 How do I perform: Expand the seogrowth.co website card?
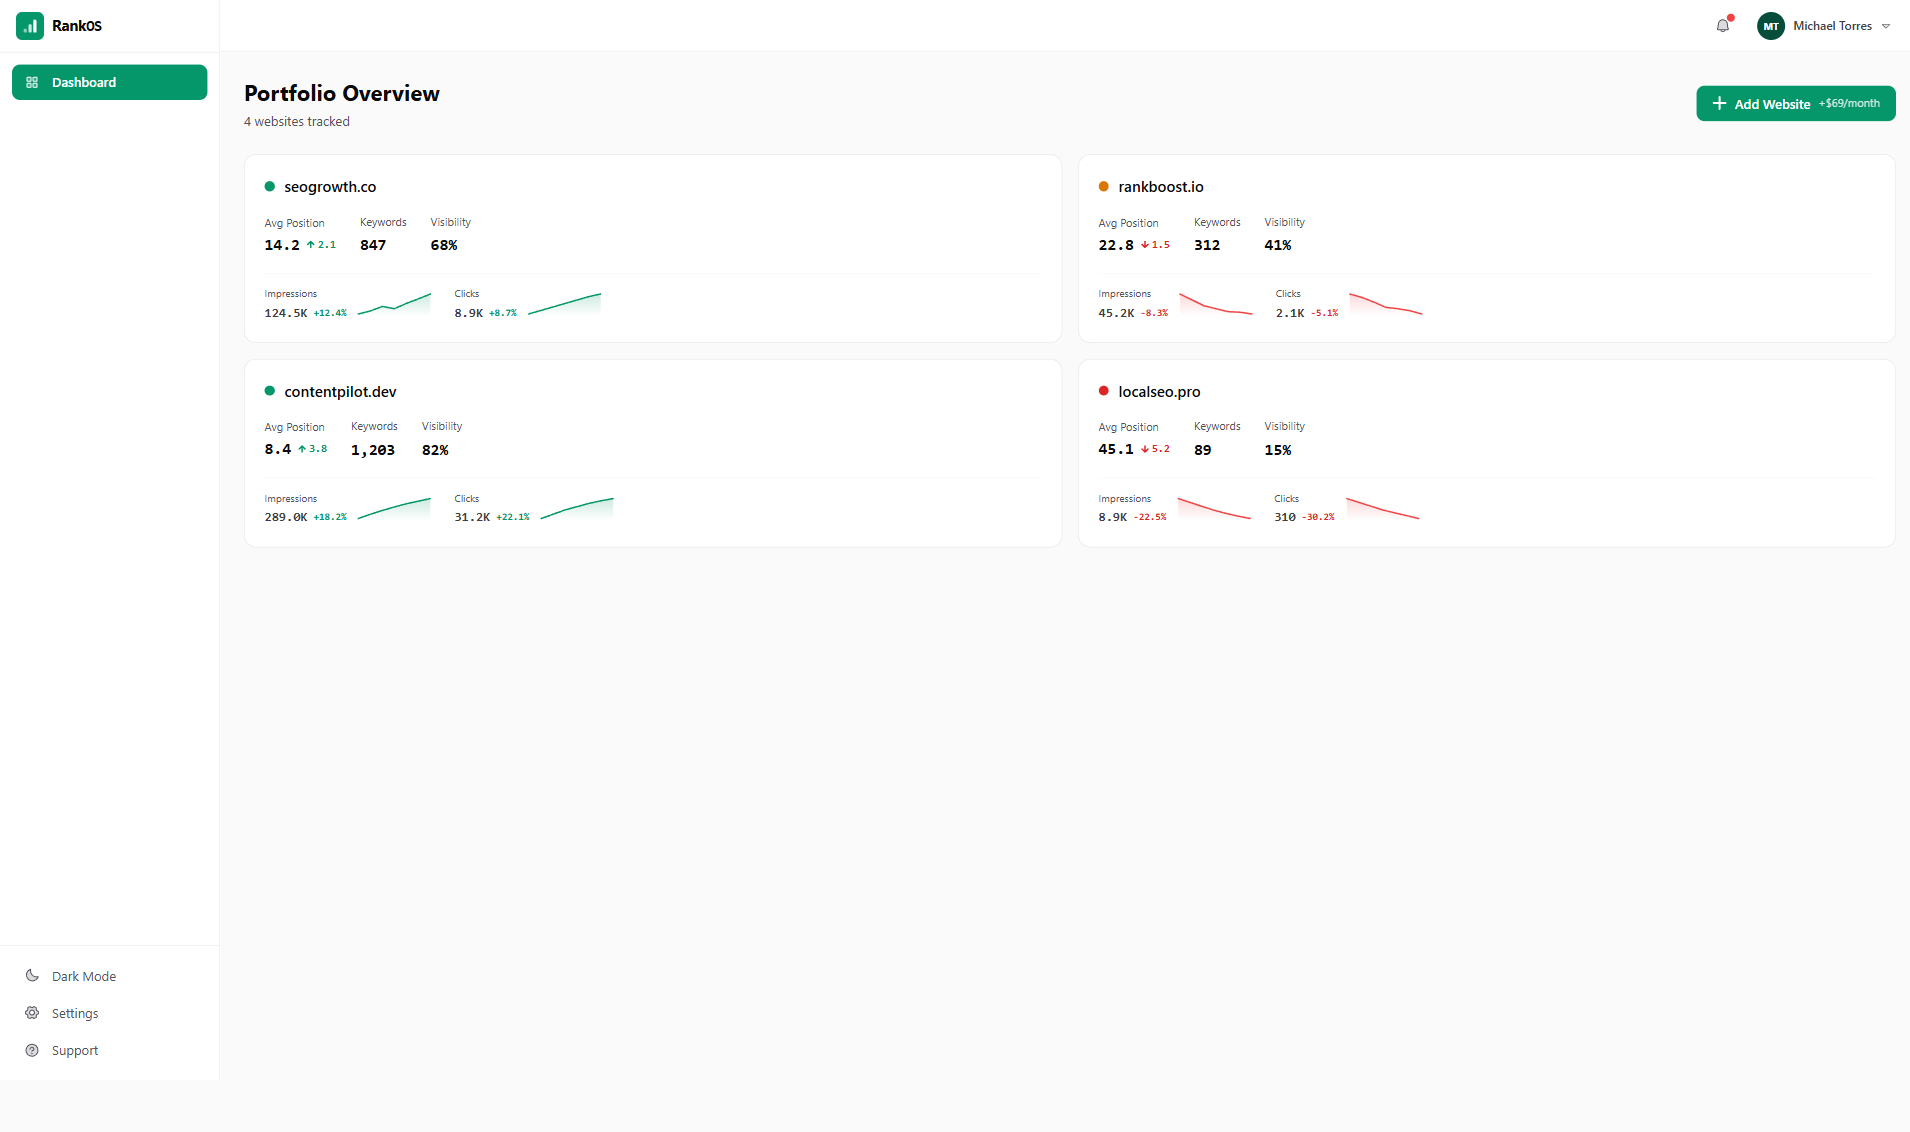click(651, 249)
